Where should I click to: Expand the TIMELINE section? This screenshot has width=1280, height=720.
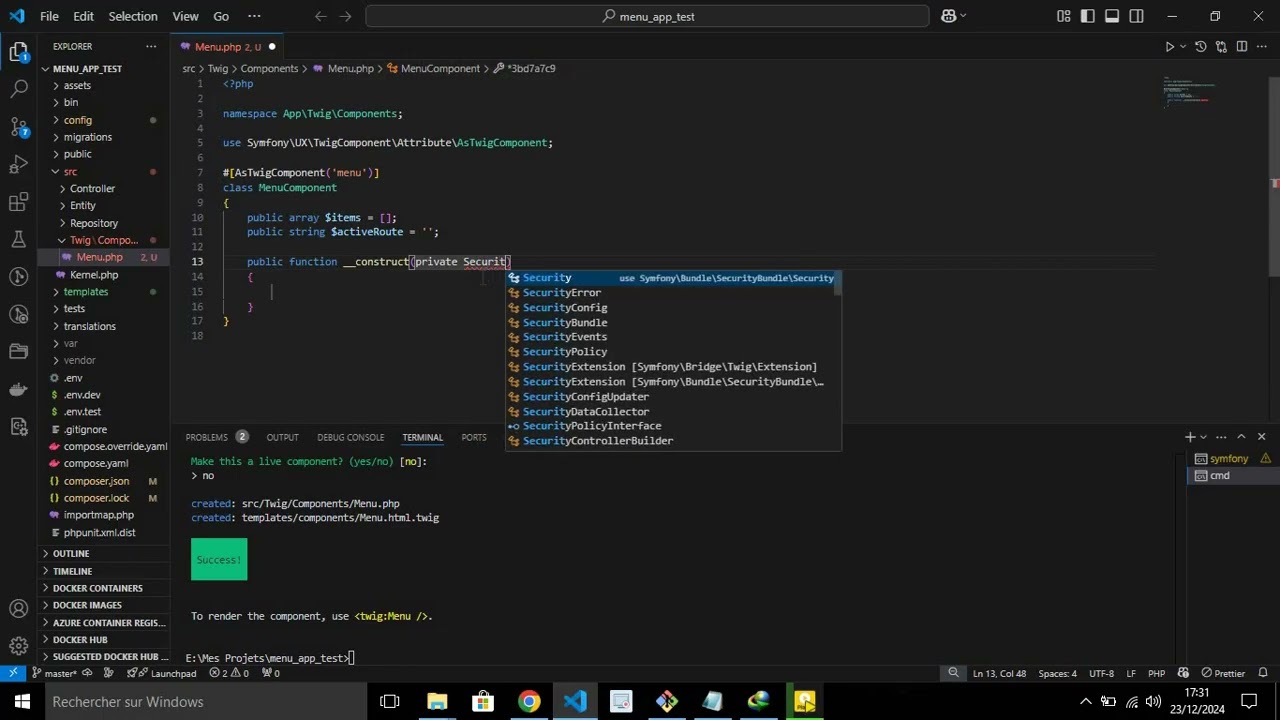72,571
